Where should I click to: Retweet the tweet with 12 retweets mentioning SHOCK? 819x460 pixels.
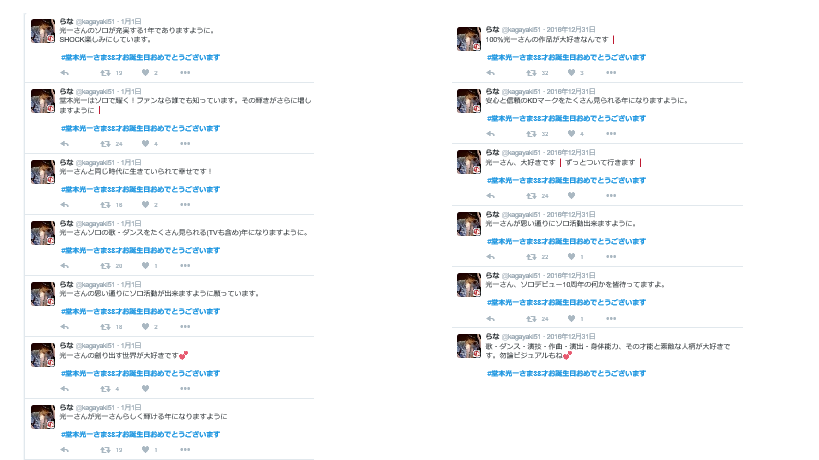105,73
